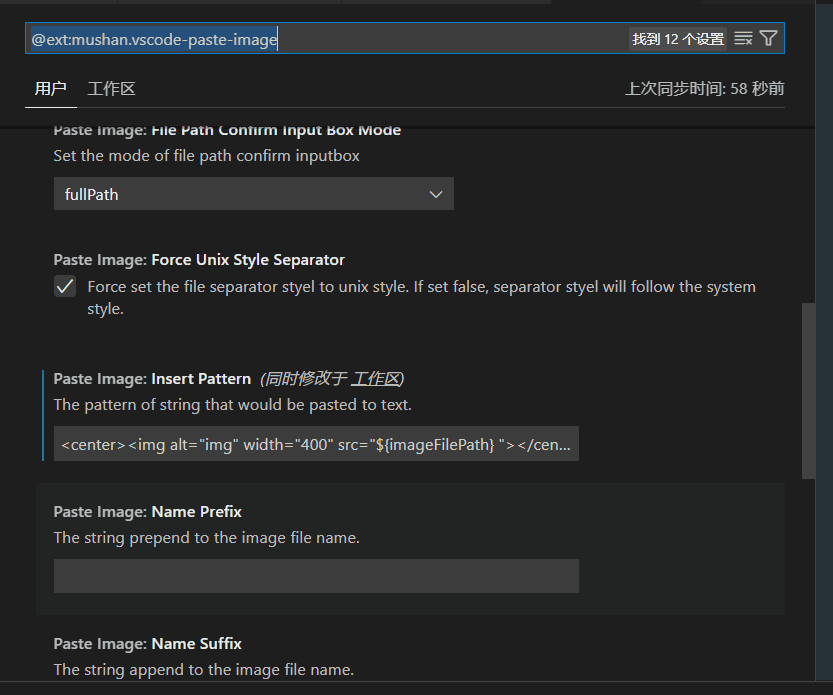Screen dimensions: 833x695
Task: Select the Name Suffix setting title
Action: pos(148,643)
